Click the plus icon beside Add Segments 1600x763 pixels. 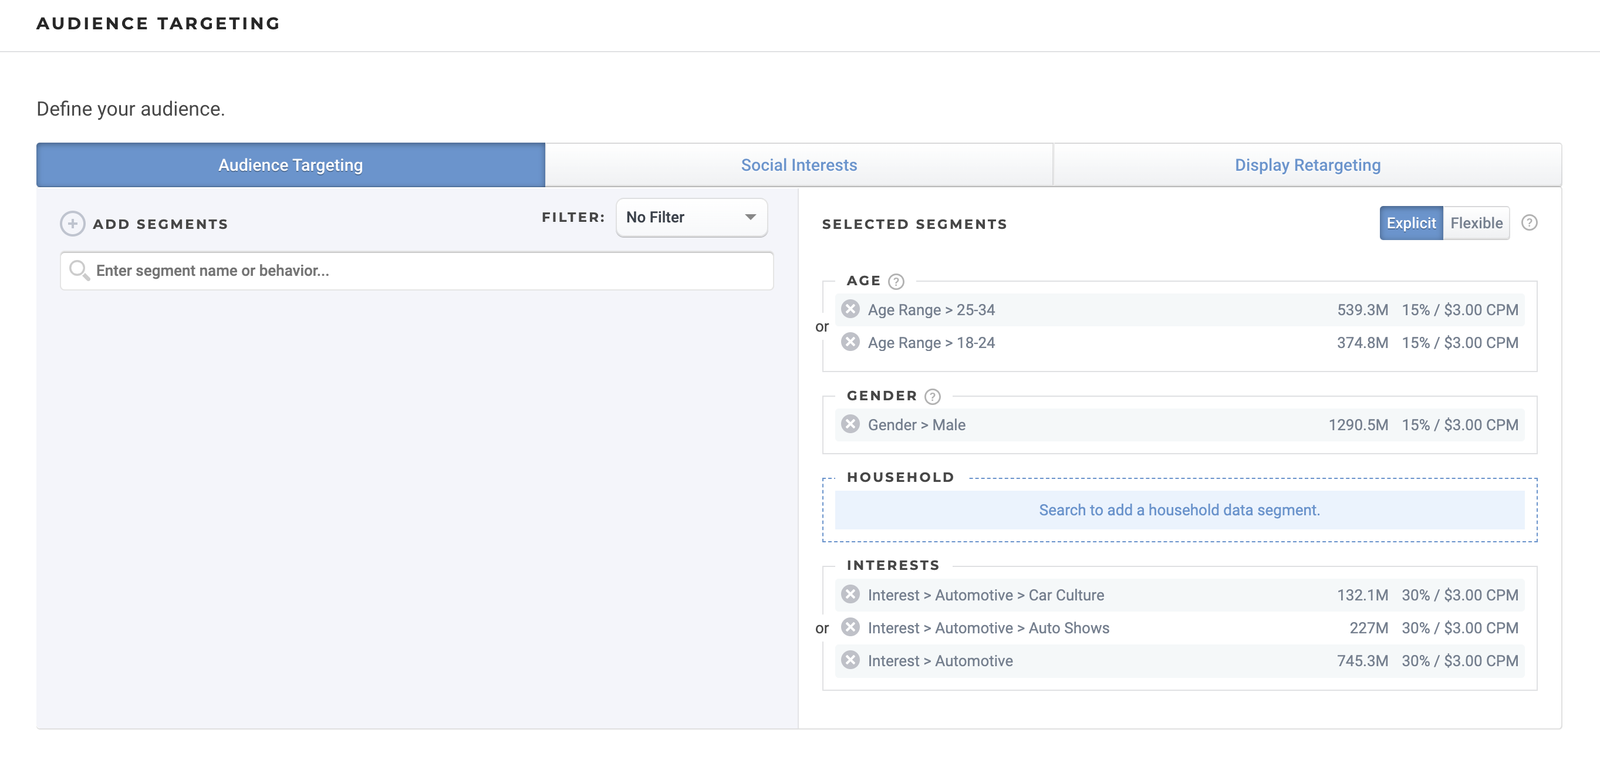click(x=72, y=224)
